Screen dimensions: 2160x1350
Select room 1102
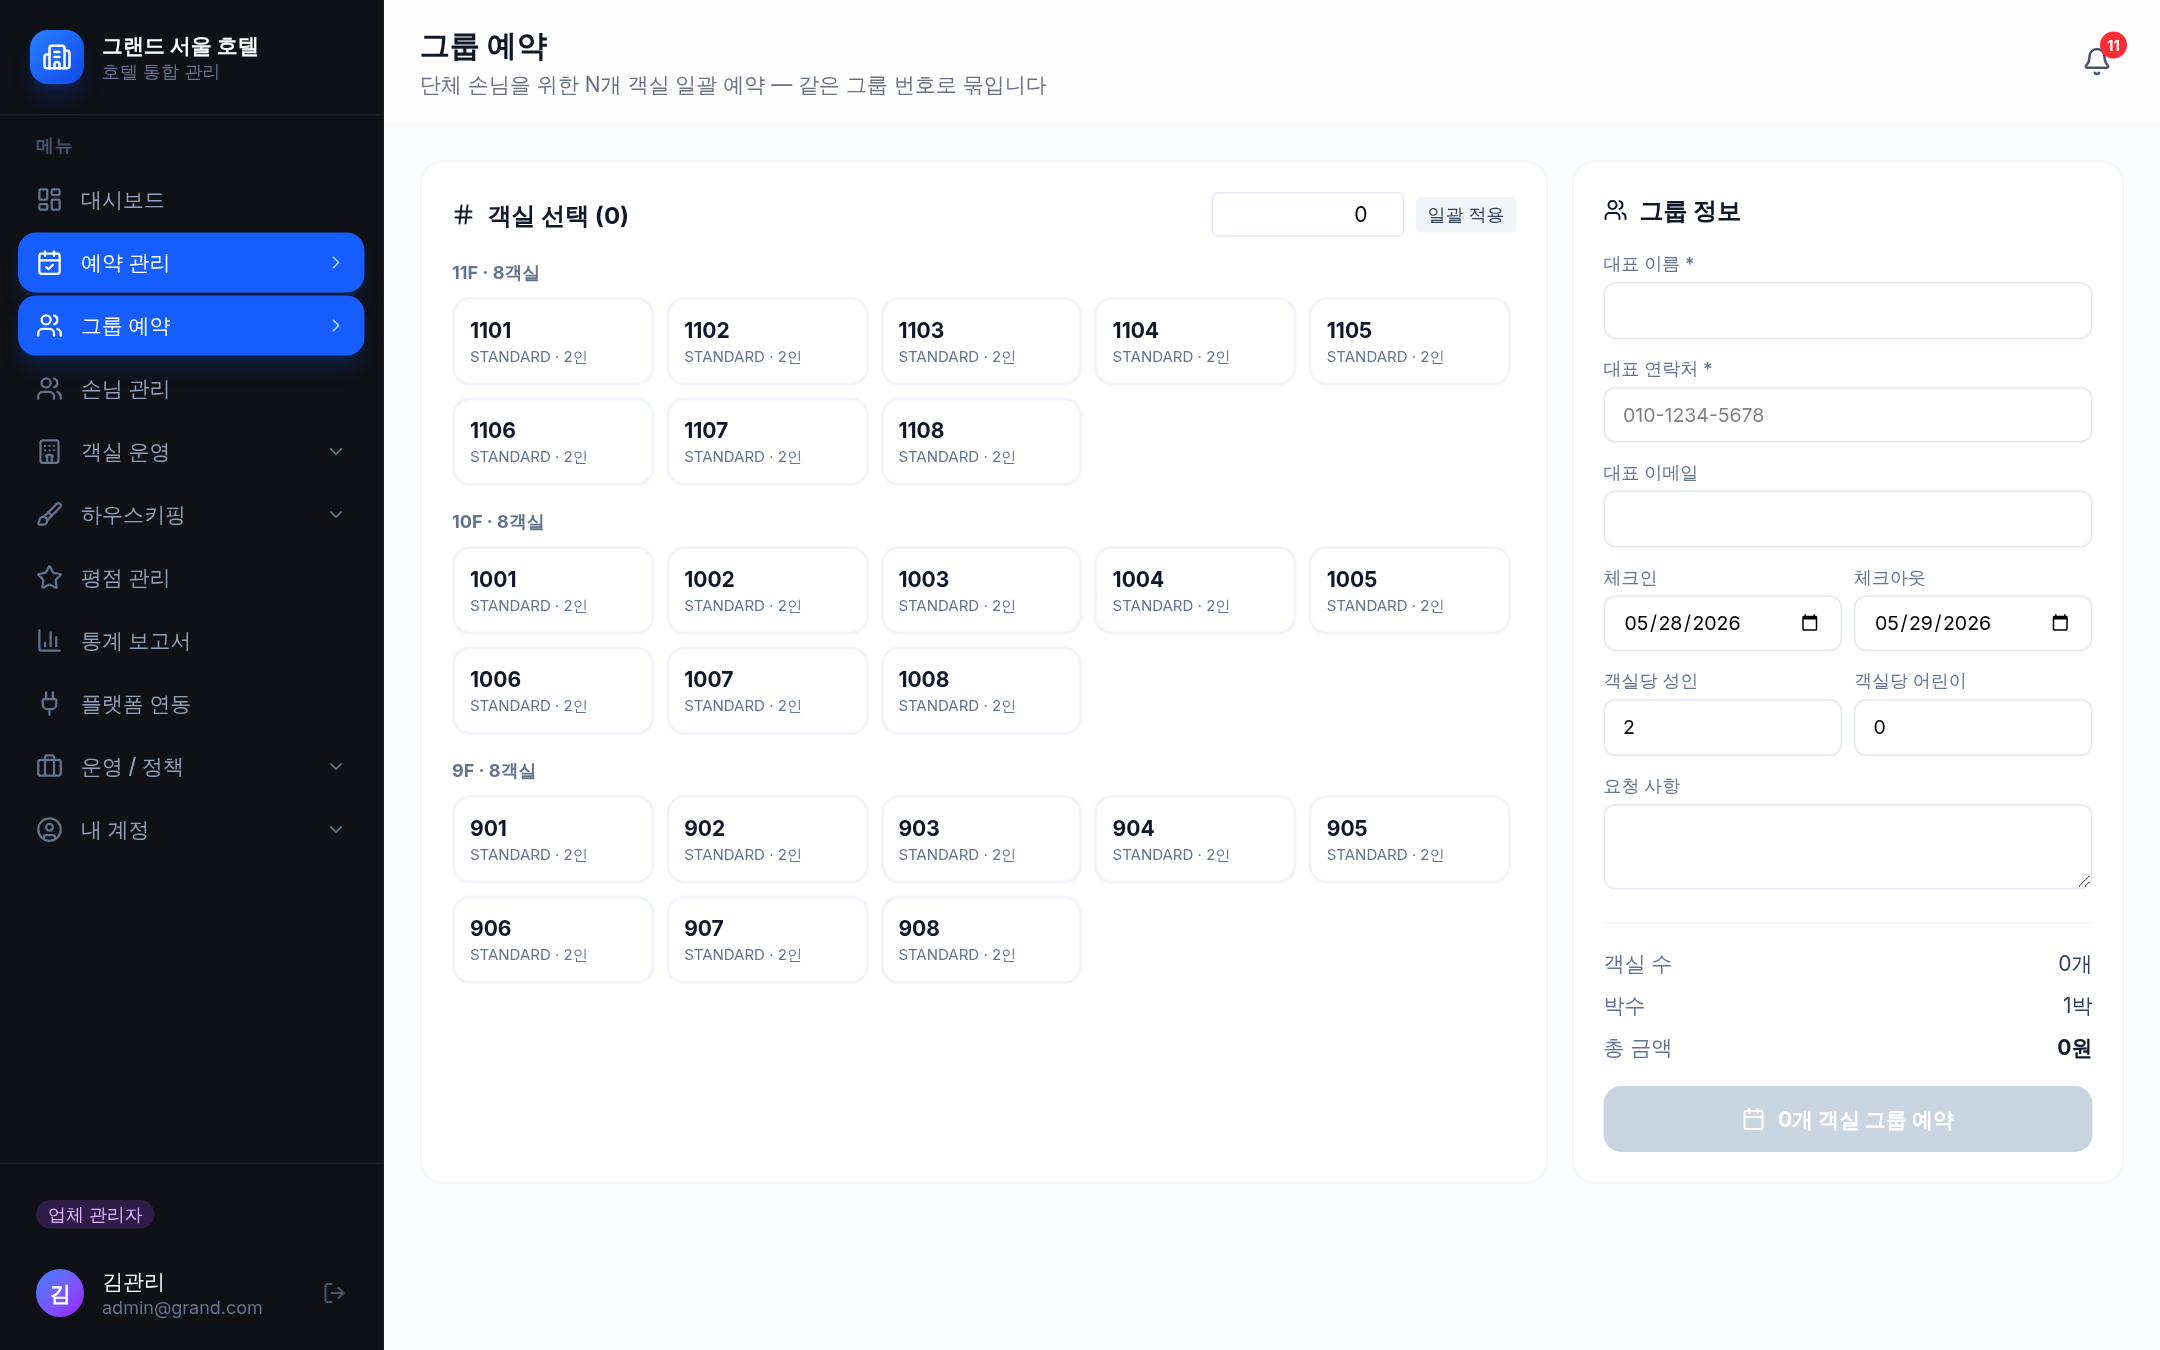coord(767,341)
